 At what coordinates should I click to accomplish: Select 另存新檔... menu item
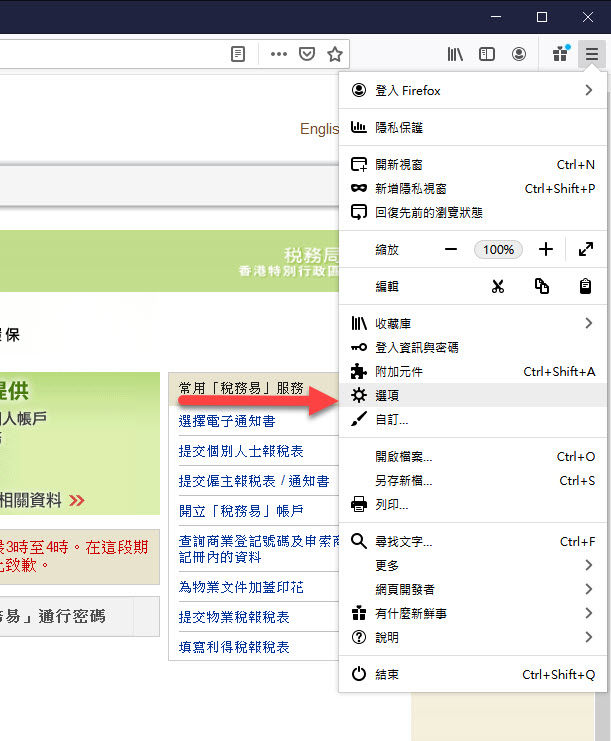click(473, 481)
